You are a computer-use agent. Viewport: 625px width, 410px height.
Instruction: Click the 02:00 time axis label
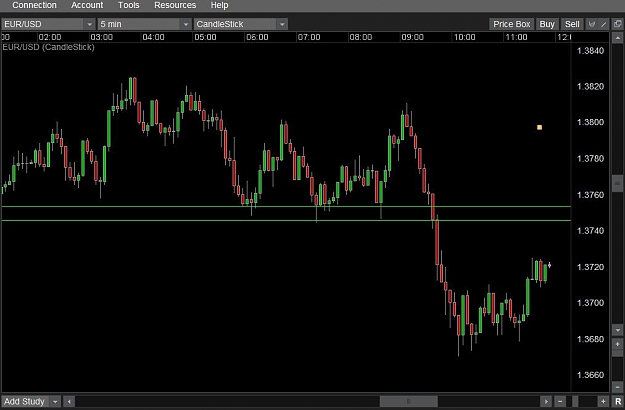point(50,37)
